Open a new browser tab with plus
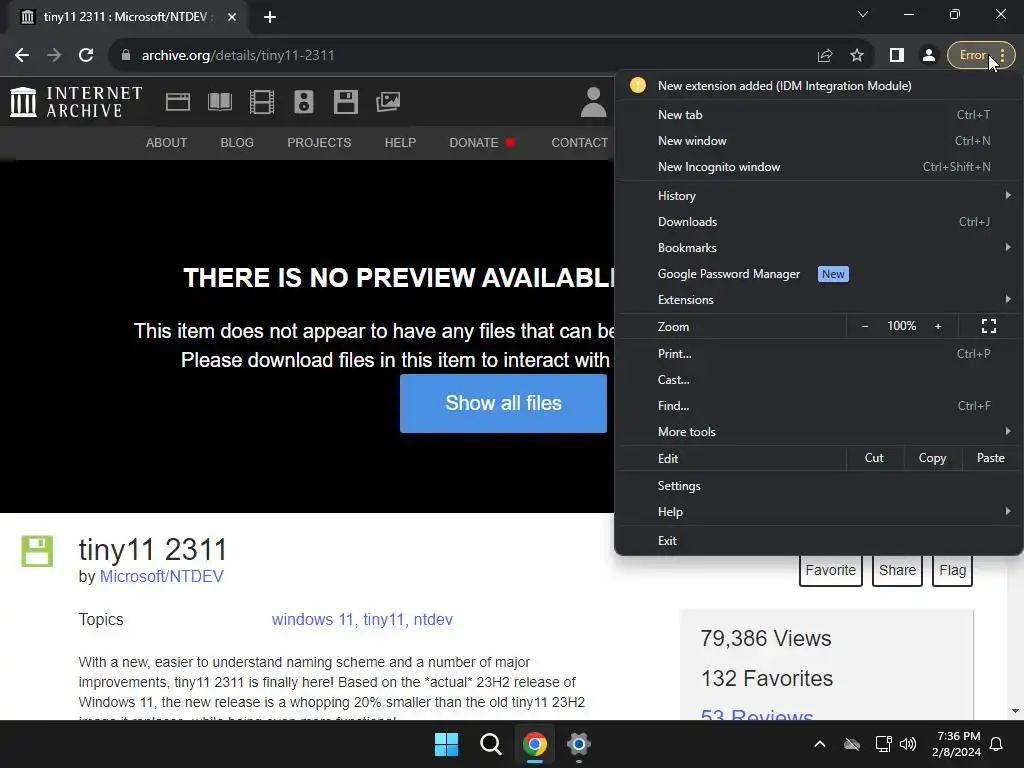 pyautogui.click(x=270, y=17)
